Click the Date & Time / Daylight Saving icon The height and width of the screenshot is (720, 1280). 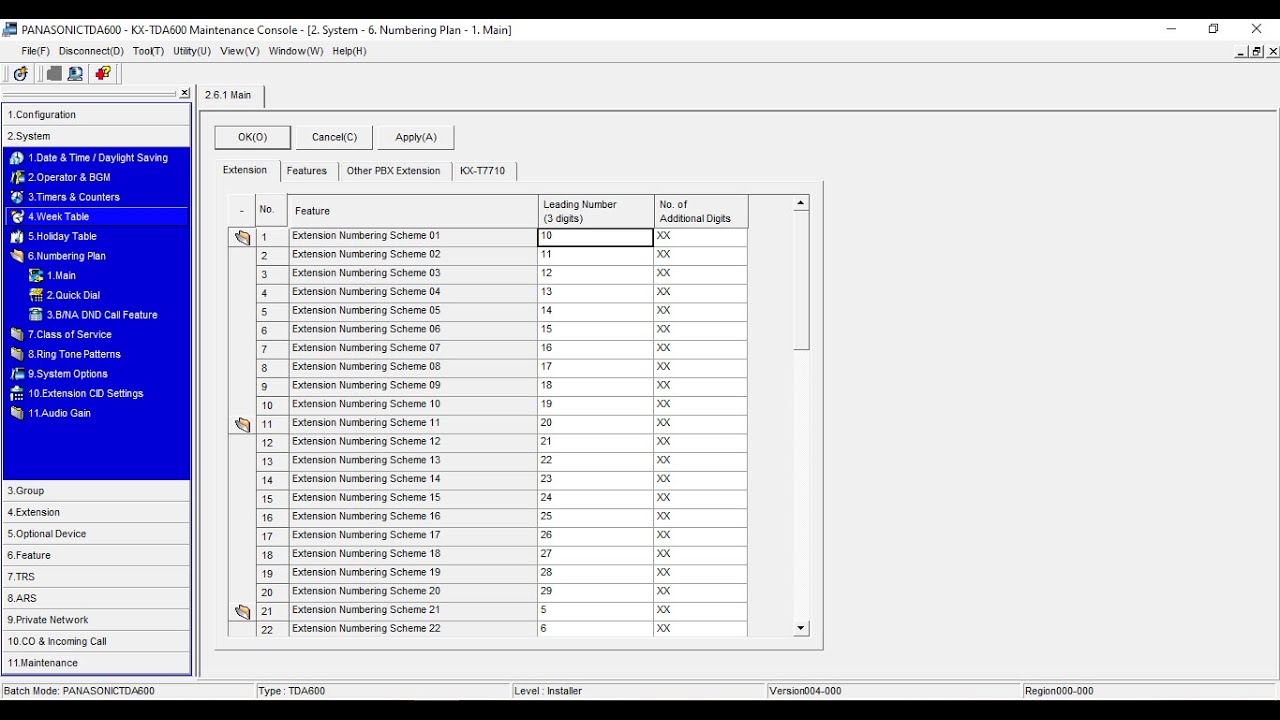tap(17, 158)
